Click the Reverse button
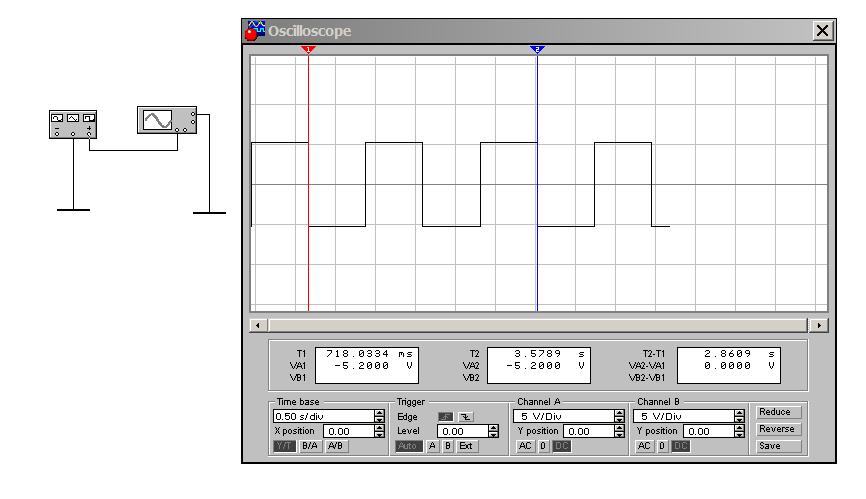Image resolution: width=866 pixels, height=499 pixels. [x=779, y=429]
